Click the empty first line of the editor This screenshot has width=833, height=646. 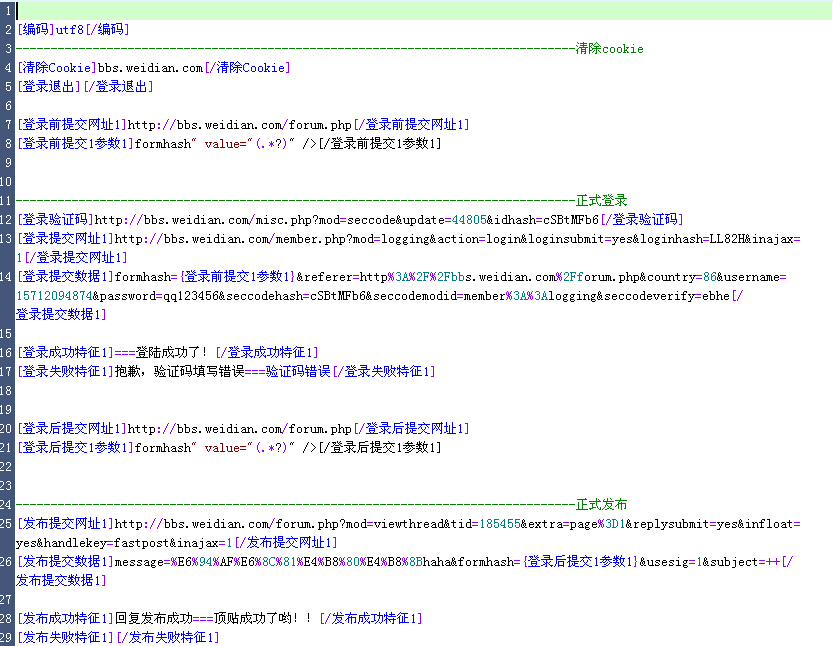pos(400,10)
